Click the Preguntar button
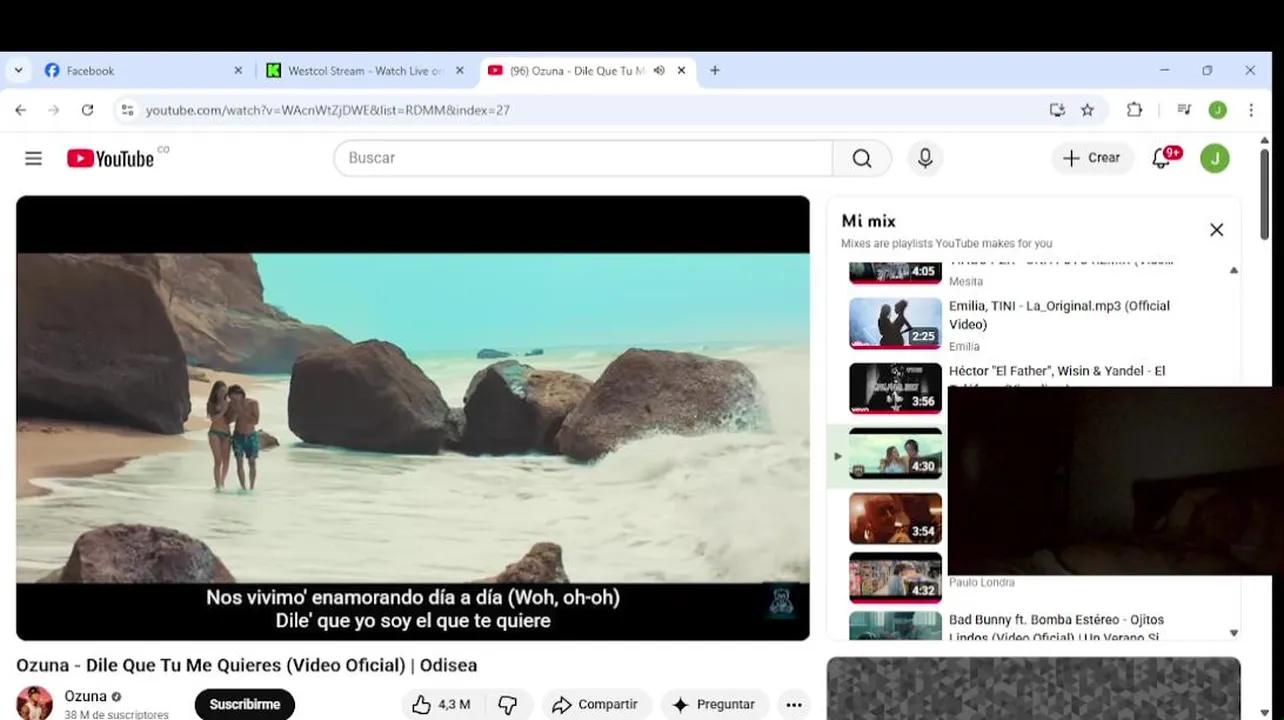Viewport: 1284px width, 720px height. click(x=715, y=705)
